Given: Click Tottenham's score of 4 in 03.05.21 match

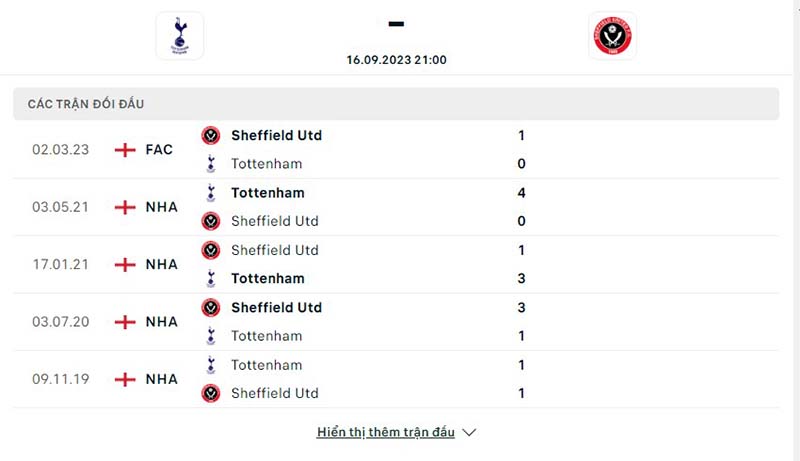Looking at the screenshot, I should (521, 193).
